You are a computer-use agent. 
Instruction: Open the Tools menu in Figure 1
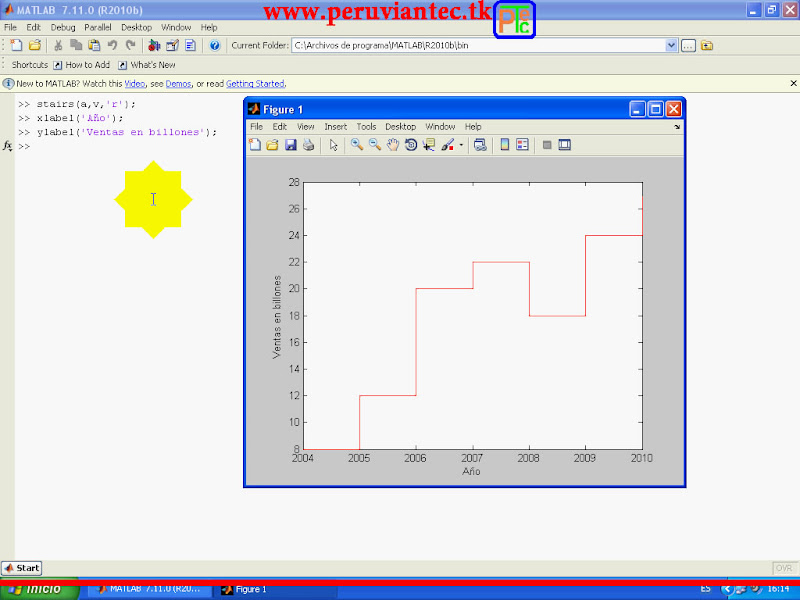366,127
